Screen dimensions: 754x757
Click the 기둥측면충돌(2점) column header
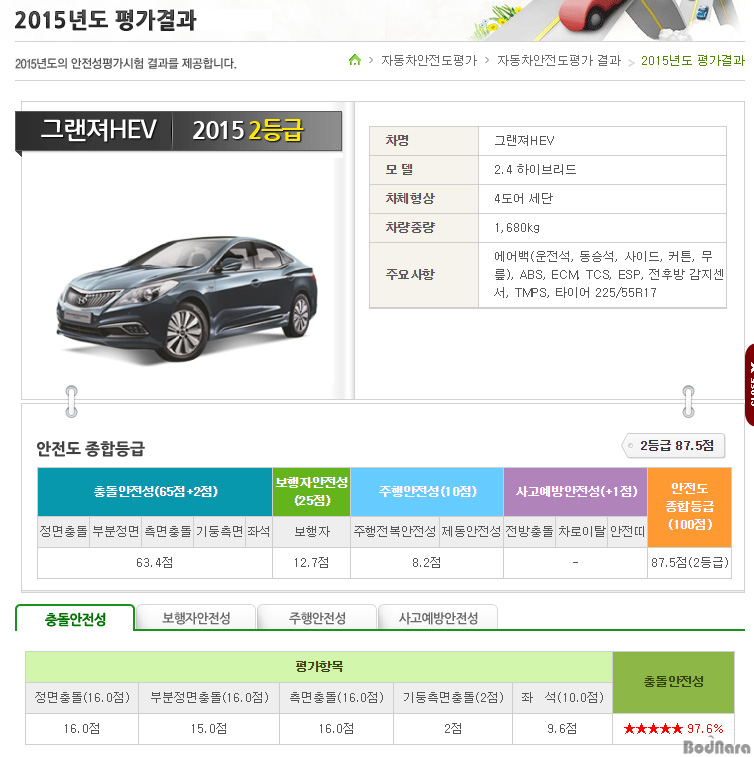[453, 697]
